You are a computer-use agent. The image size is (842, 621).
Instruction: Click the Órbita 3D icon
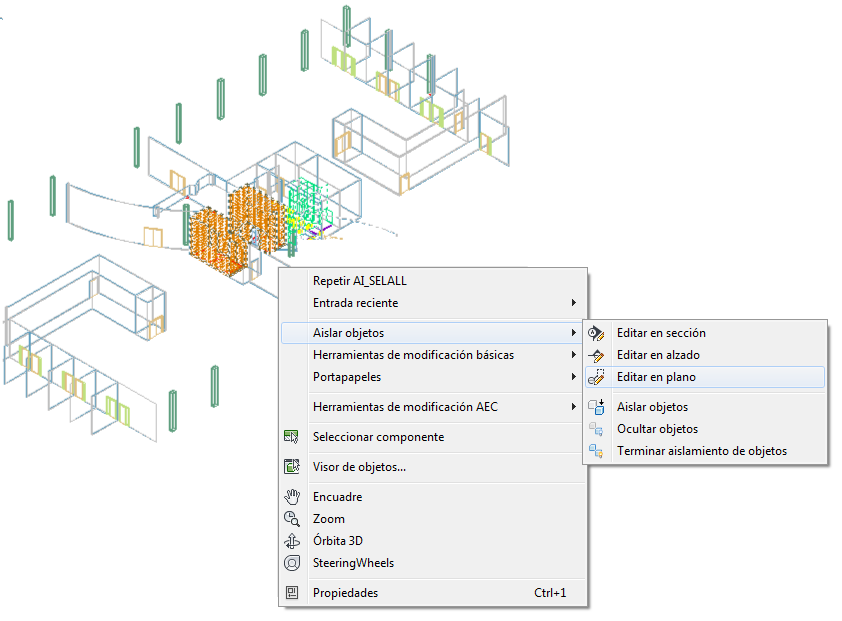pos(292,540)
